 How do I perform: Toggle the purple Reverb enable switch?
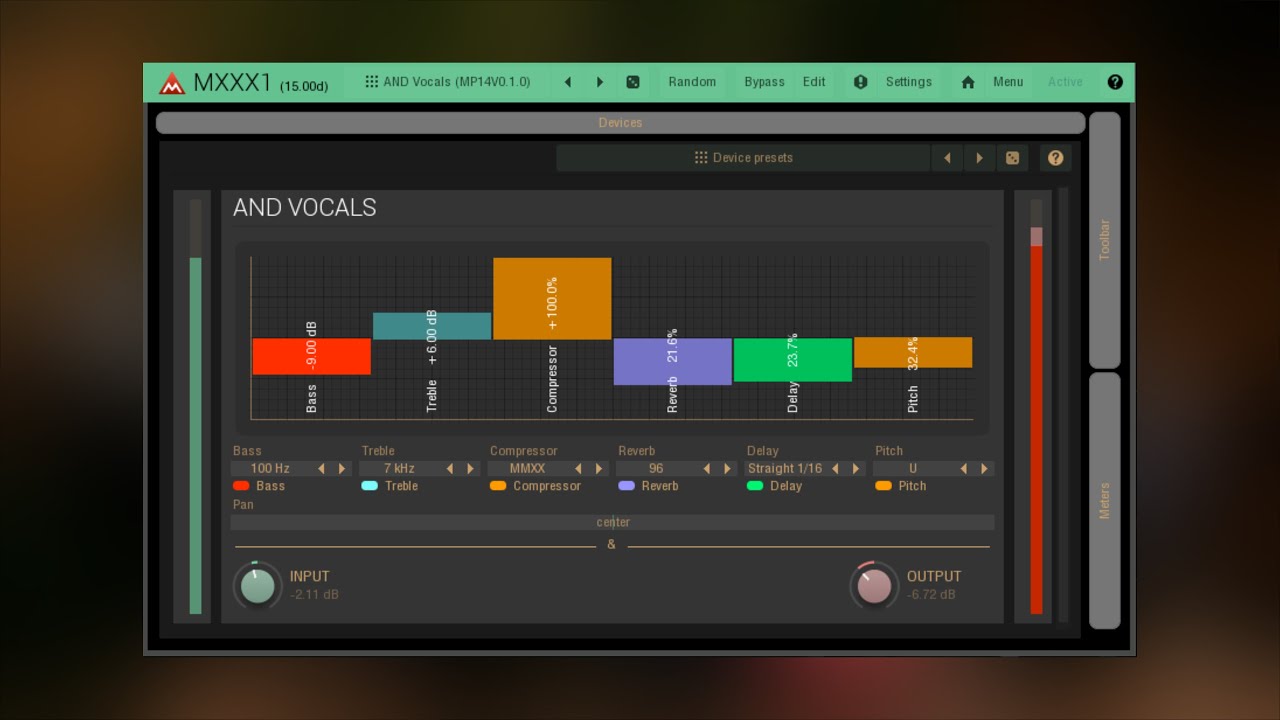pyautogui.click(x=627, y=486)
